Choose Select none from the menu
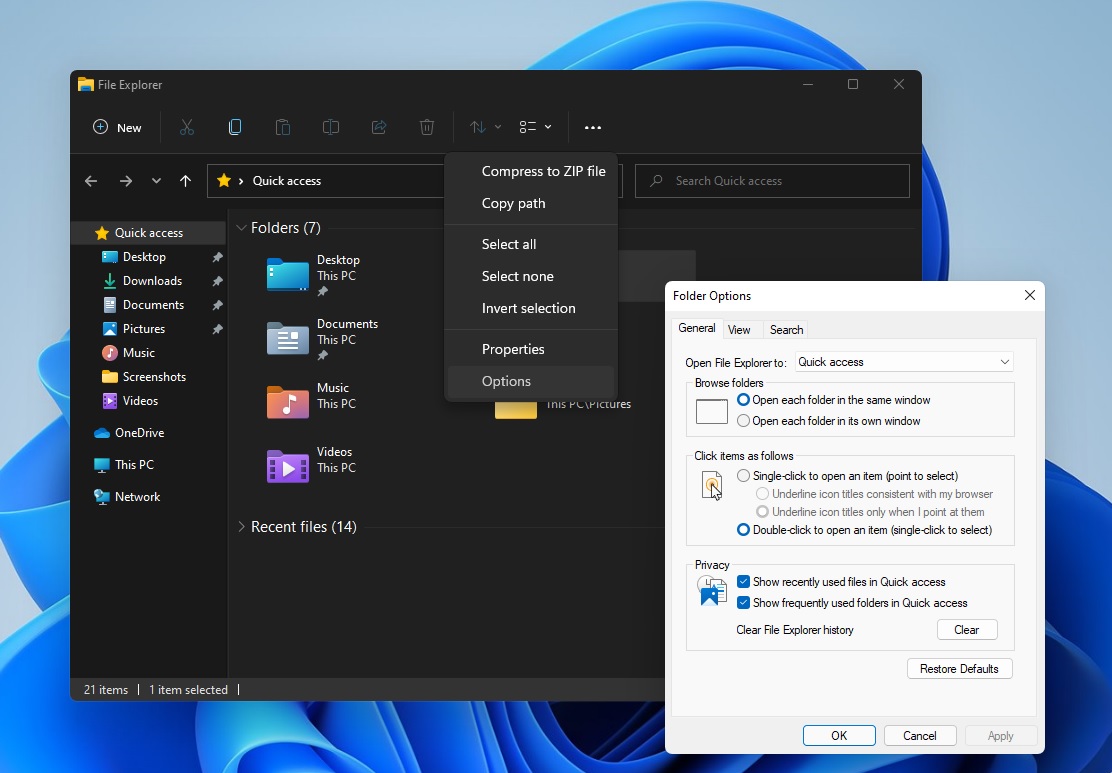The width and height of the screenshot is (1112, 773). pyautogui.click(x=531, y=277)
